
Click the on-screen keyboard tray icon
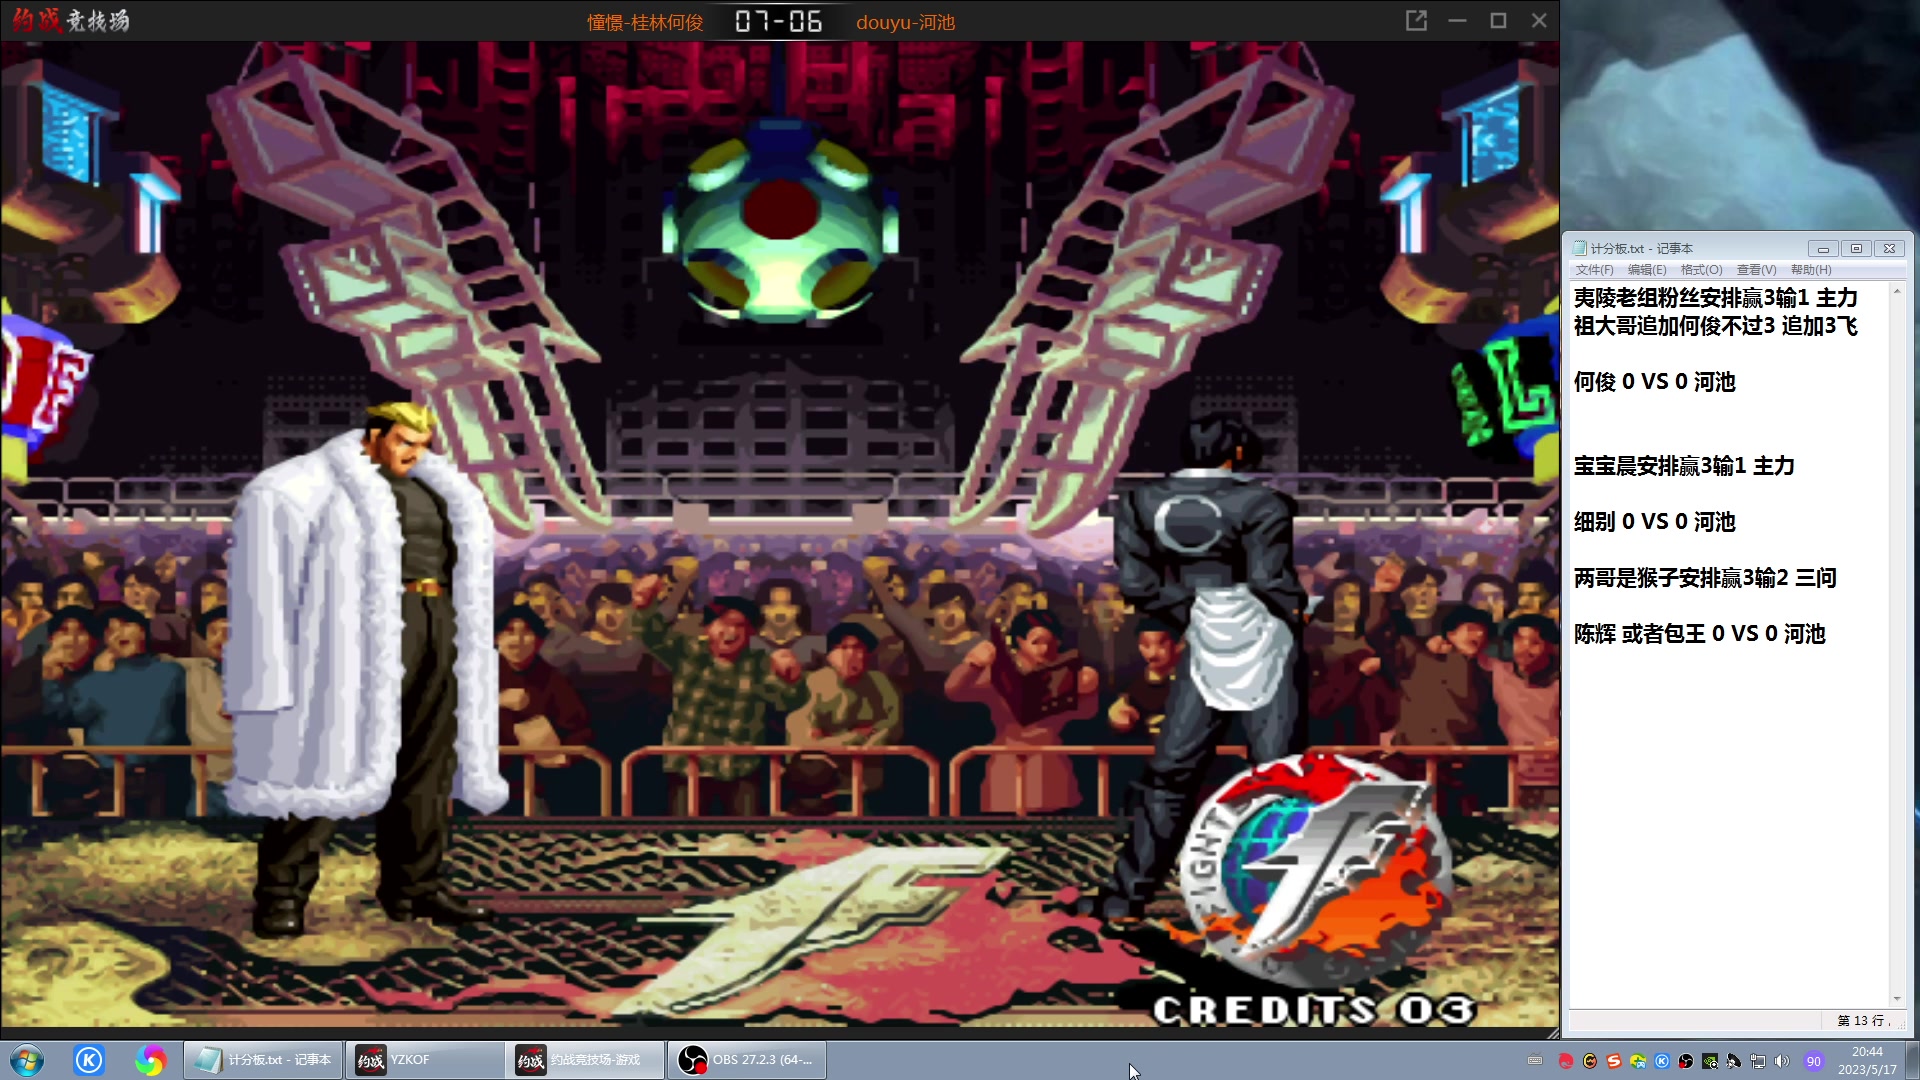(1535, 1061)
